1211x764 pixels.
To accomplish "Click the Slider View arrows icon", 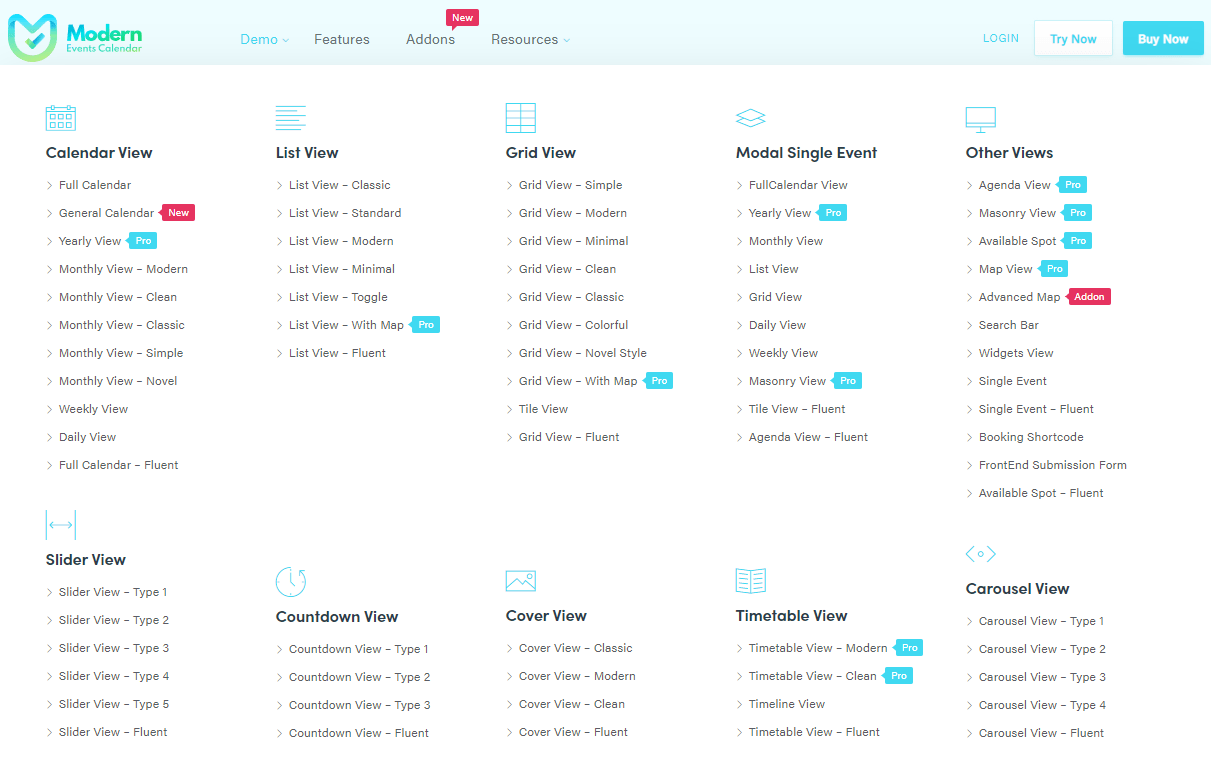I will pyautogui.click(x=61, y=525).
